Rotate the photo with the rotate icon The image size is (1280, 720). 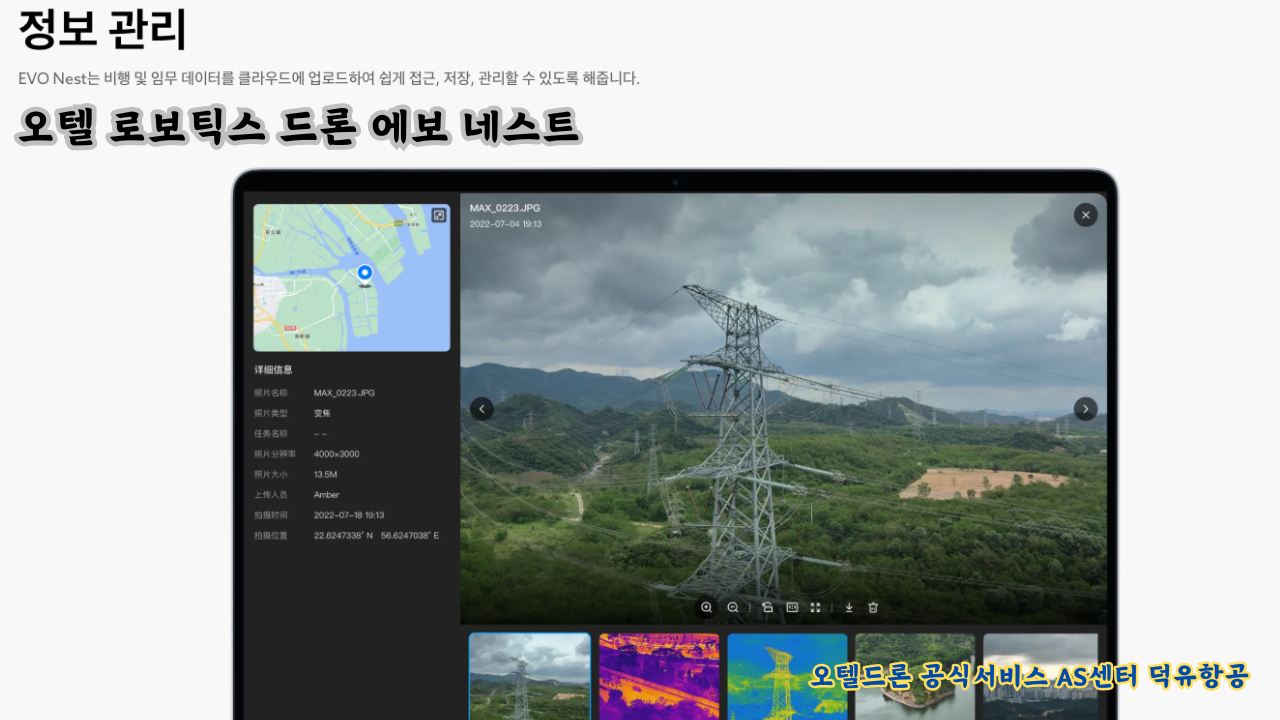[767, 607]
